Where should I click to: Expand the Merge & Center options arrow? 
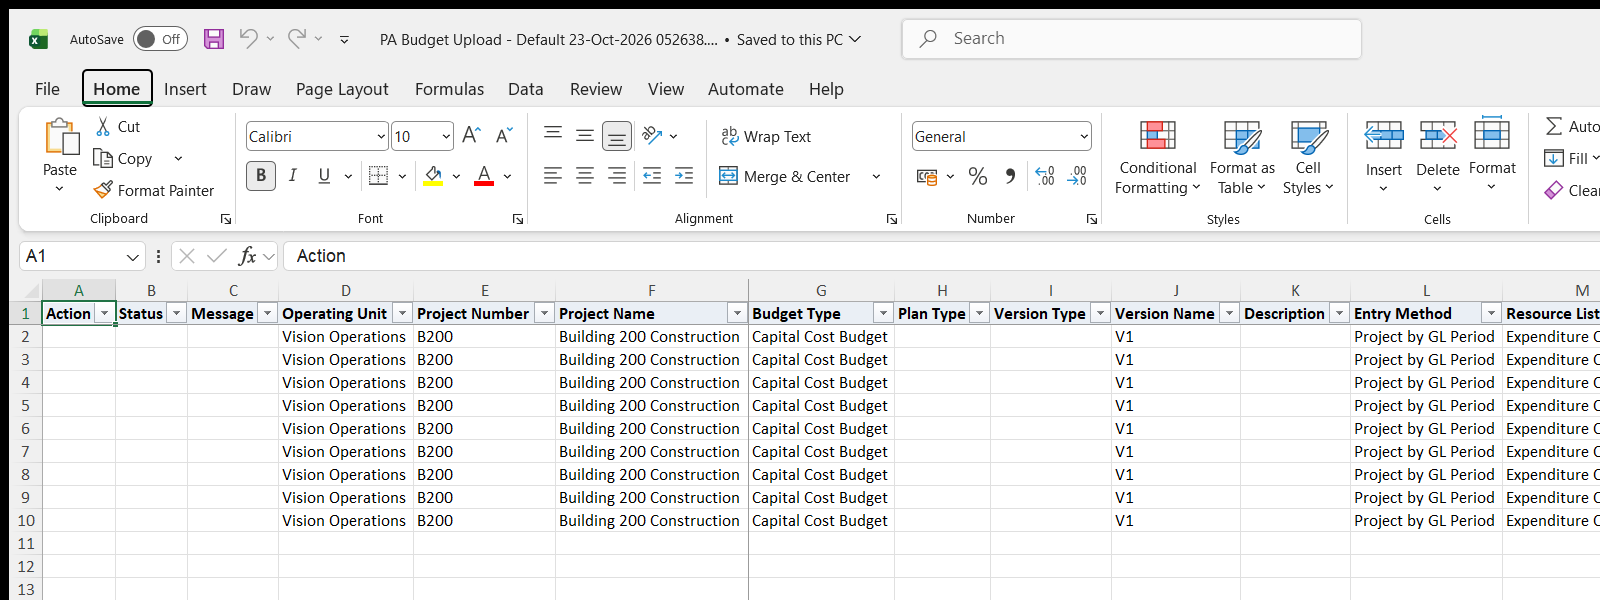(876, 177)
